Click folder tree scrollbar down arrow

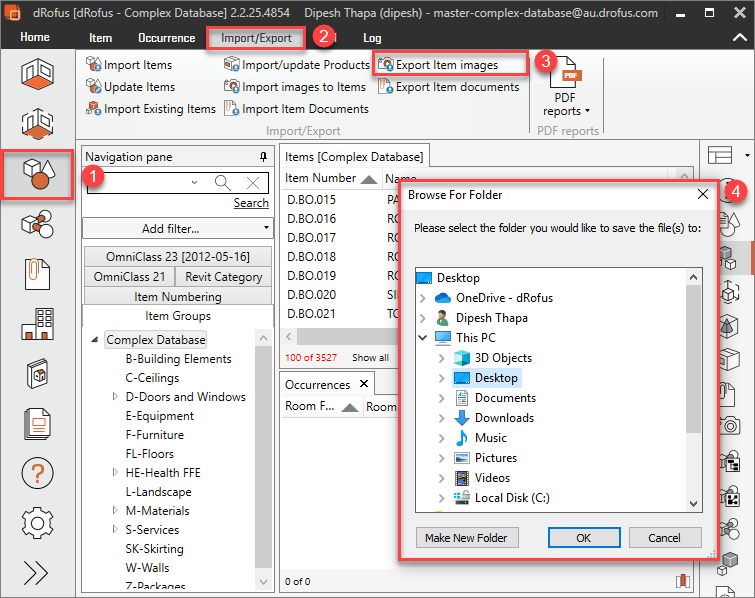[x=693, y=503]
